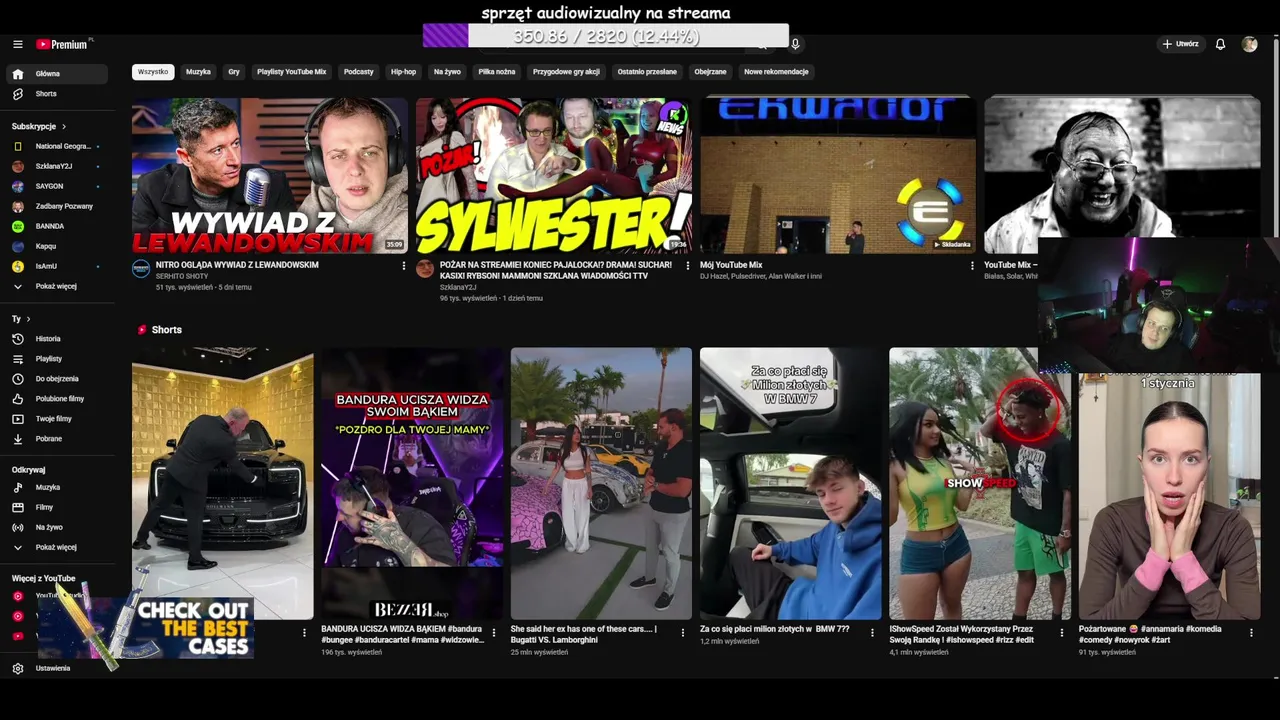The image size is (1280, 720).
Task: Open Polubione filmy liked videos
Action: coord(56,399)
